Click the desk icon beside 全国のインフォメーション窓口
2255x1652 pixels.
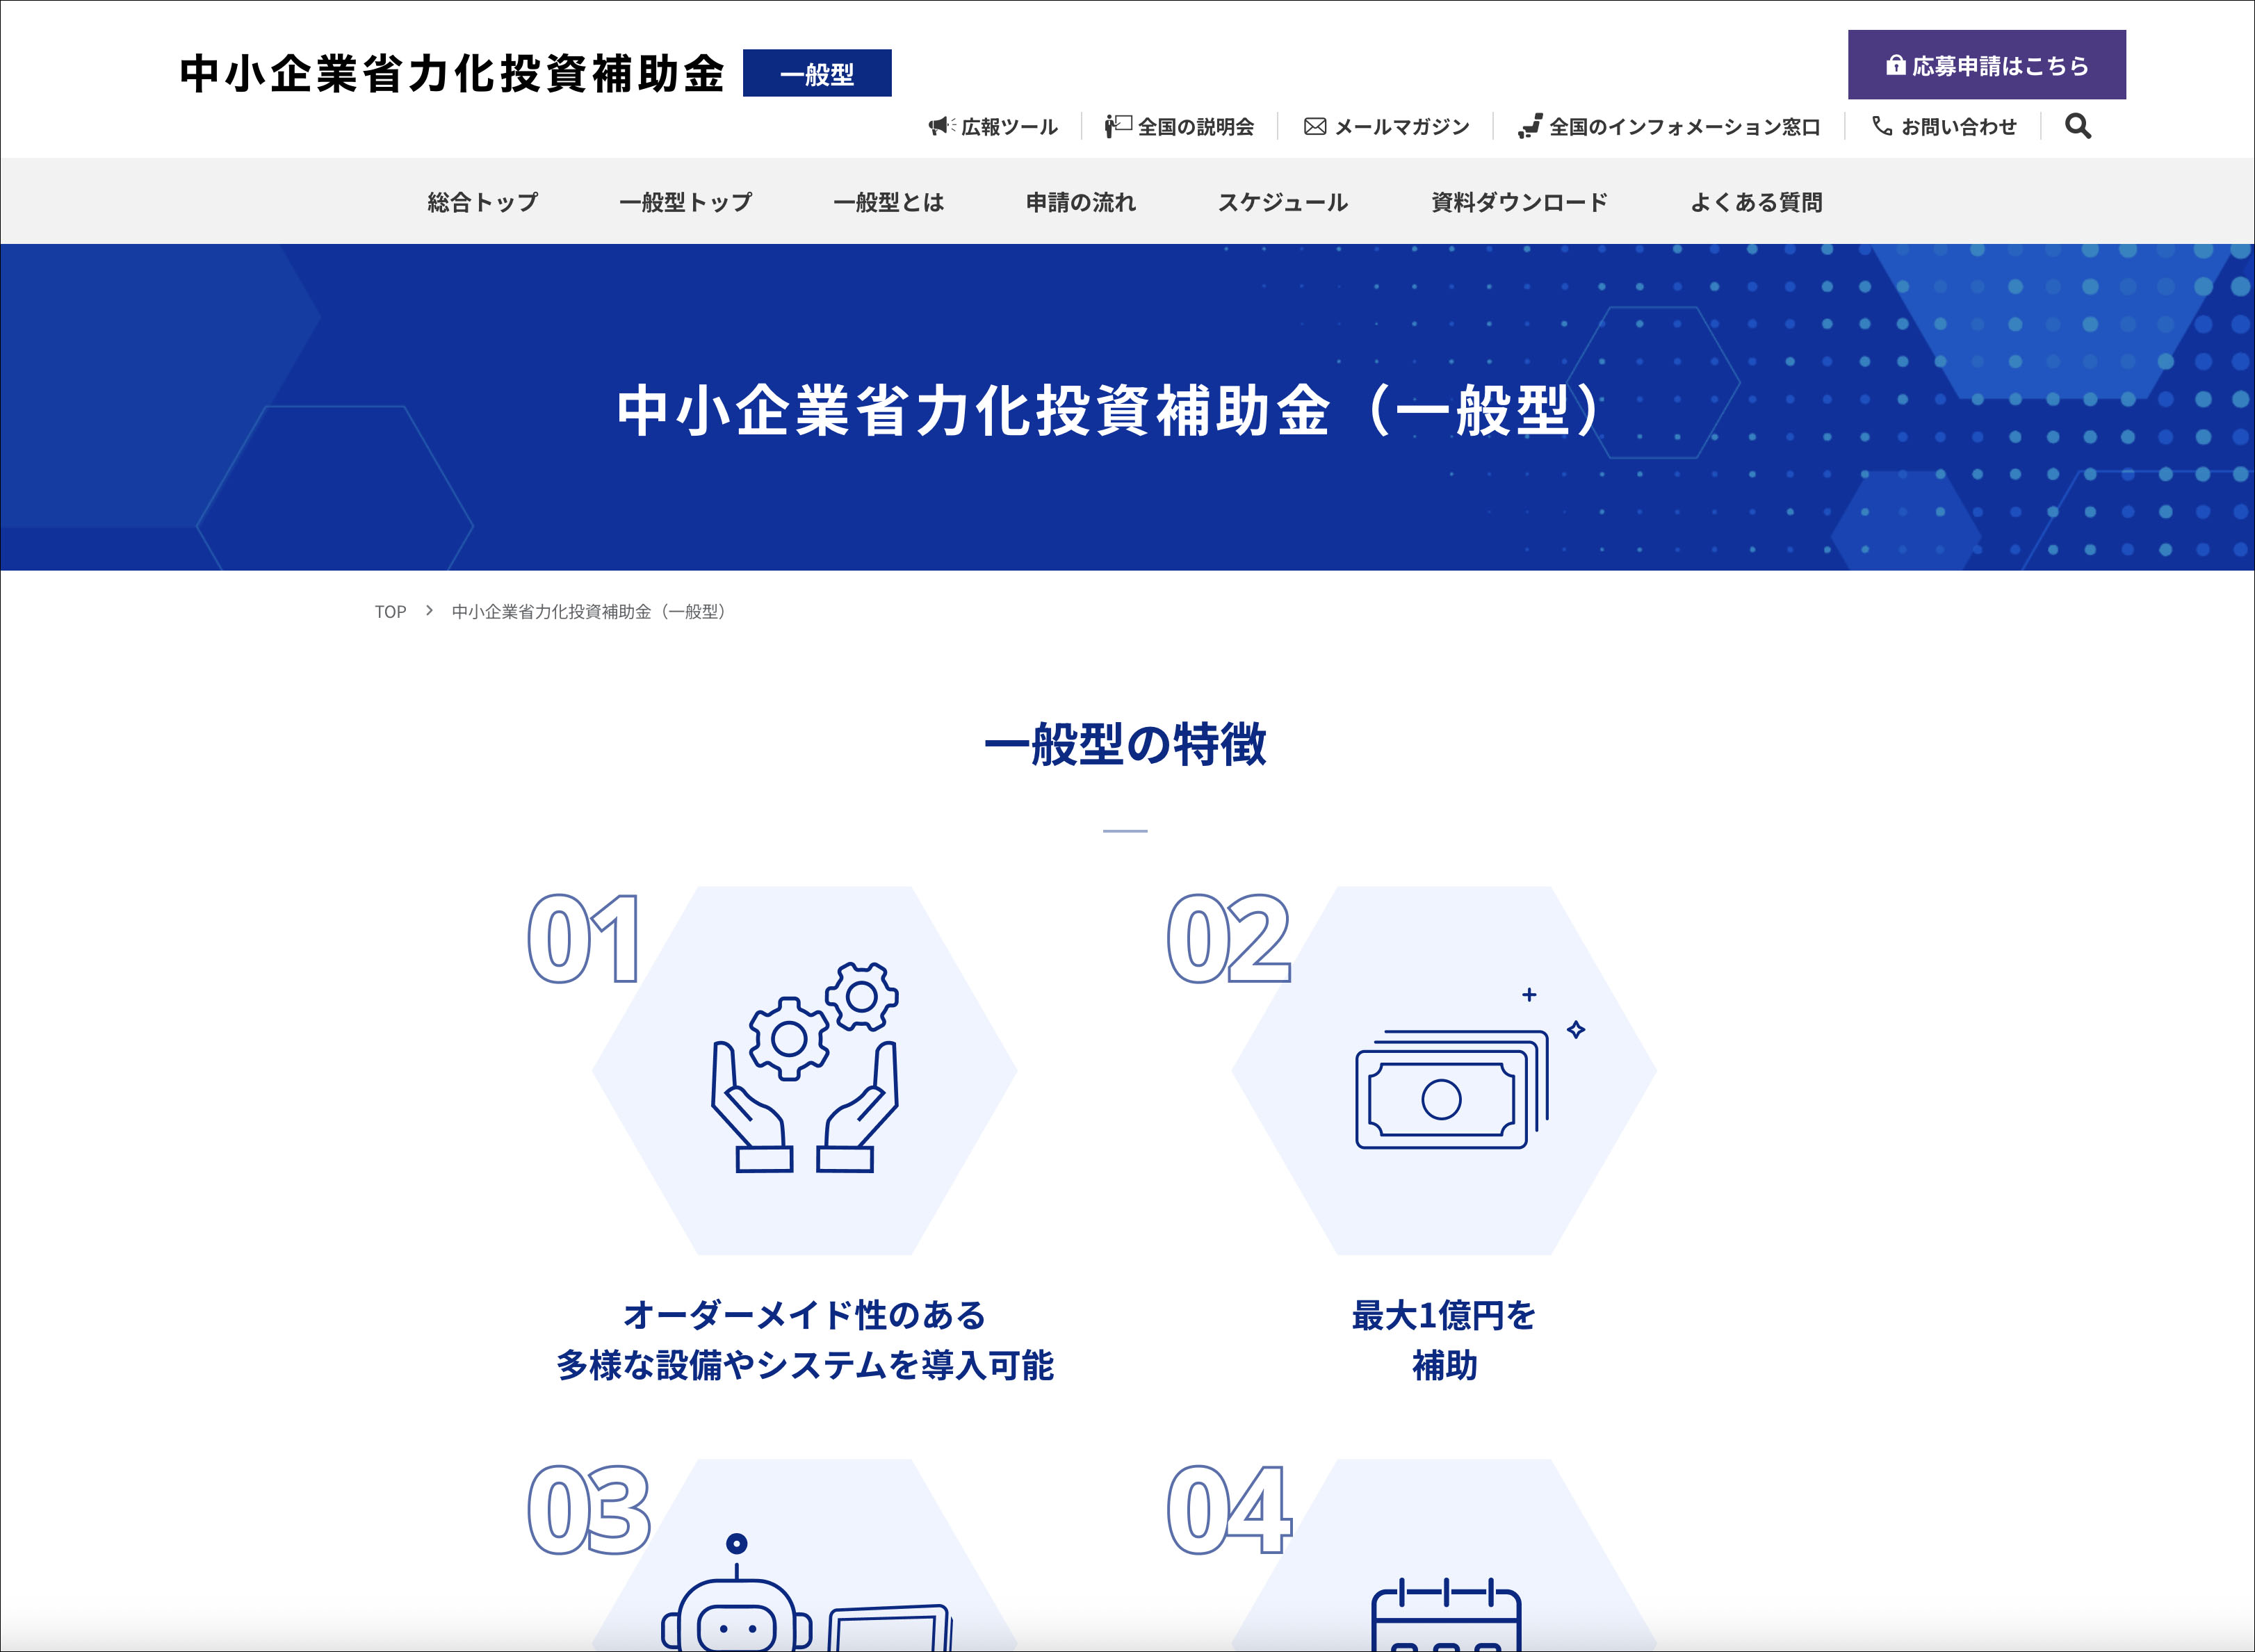tap(1529, 126)
